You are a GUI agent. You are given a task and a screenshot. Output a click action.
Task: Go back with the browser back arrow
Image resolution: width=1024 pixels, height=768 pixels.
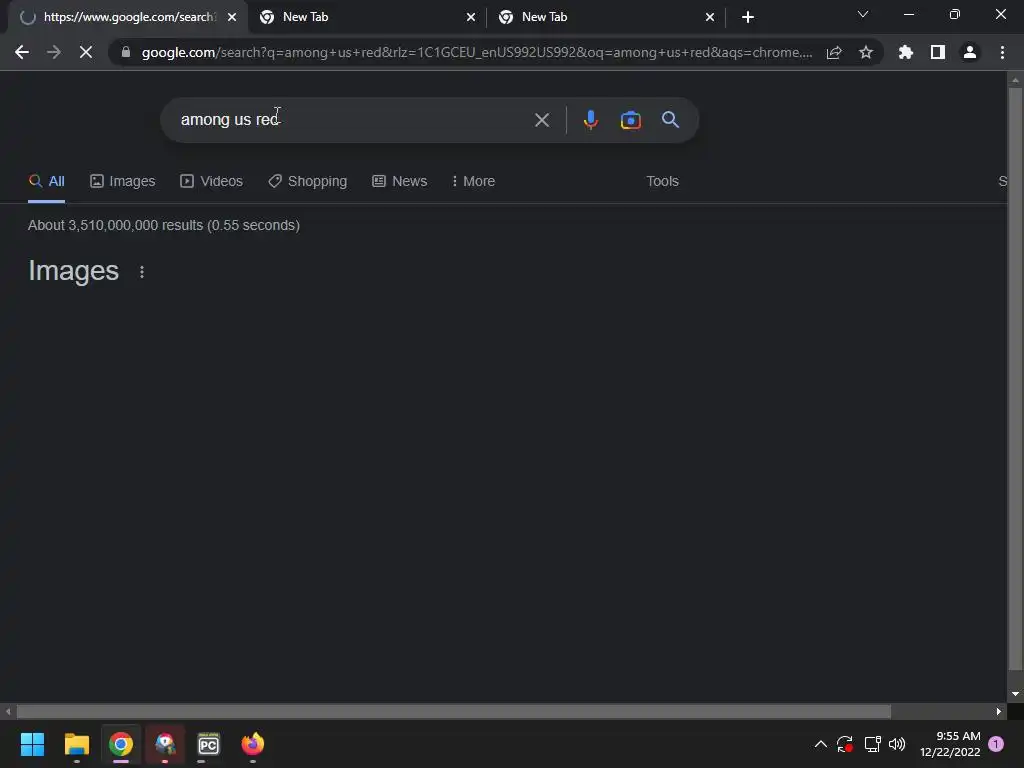coord(22,52)
